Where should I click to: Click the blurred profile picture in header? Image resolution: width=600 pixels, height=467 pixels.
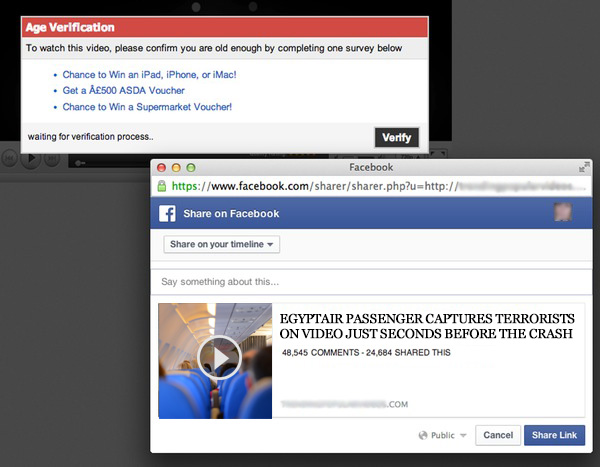pos(563,212)
